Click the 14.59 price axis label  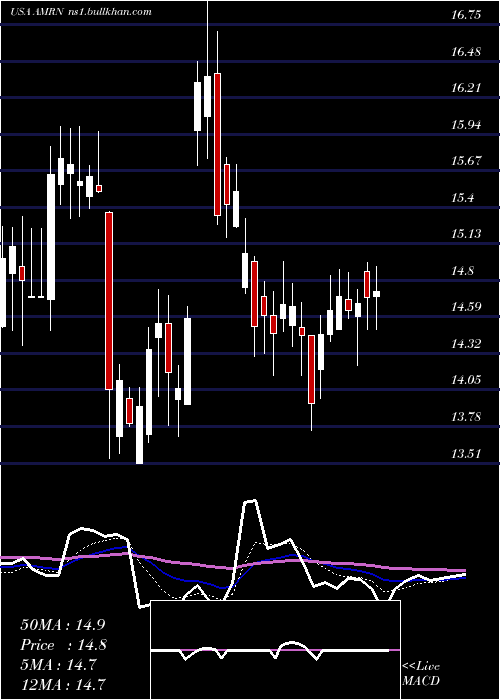pyautogui.click(x=466, y=307)
